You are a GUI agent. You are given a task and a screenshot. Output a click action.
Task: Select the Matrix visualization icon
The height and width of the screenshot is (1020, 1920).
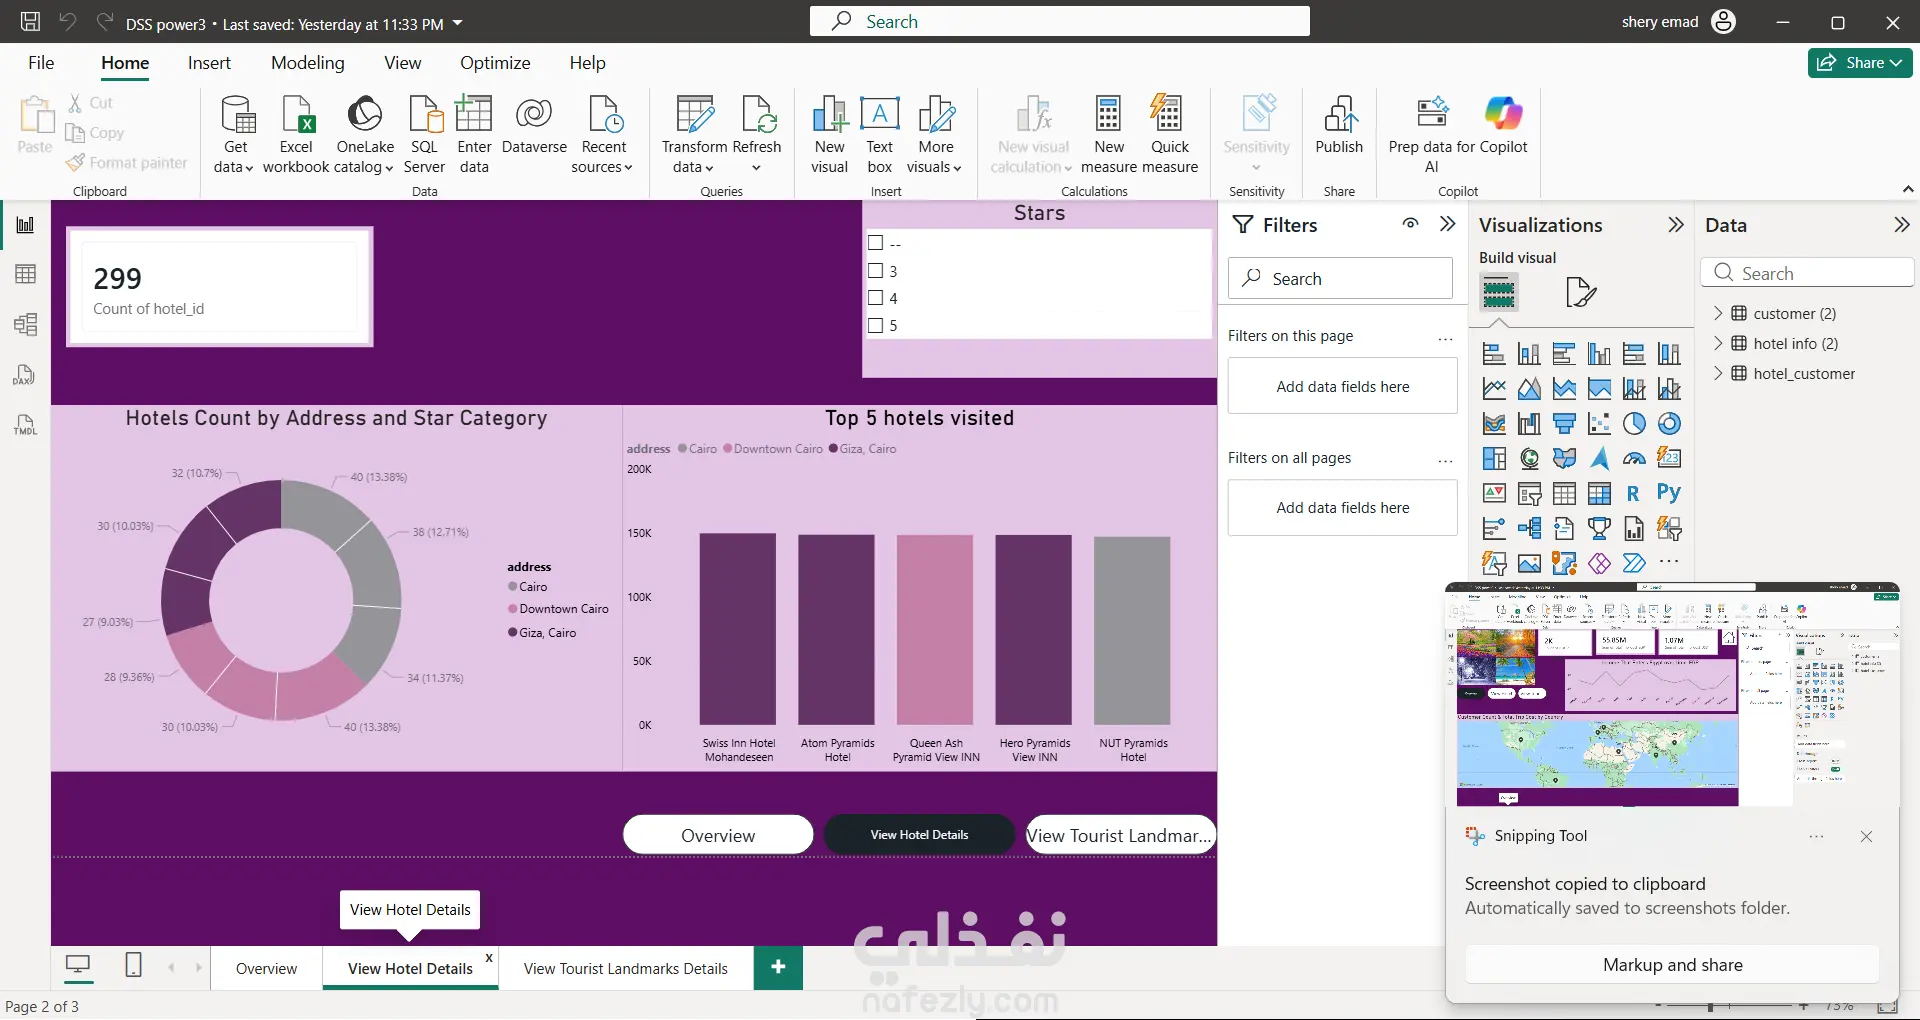pyautogui.click(x=1599, y=494)
